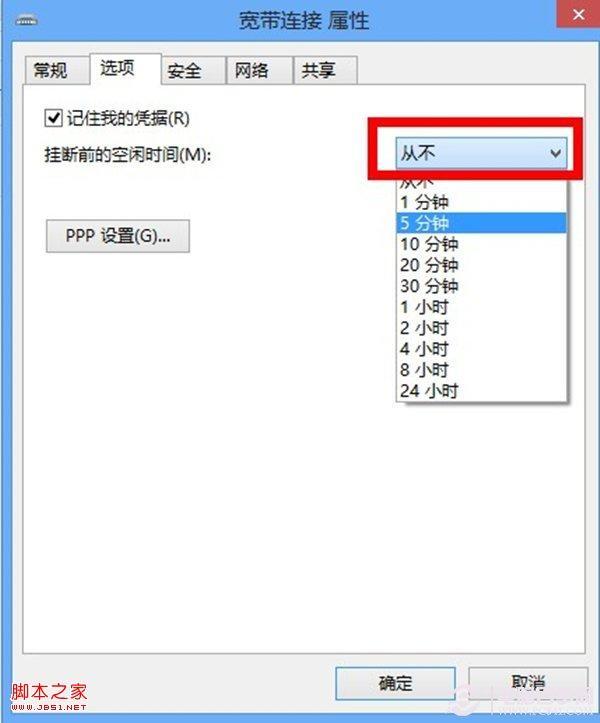600x723 pixels.
Task: Pick 24 小时 from the list
Action: click(481, 391)
